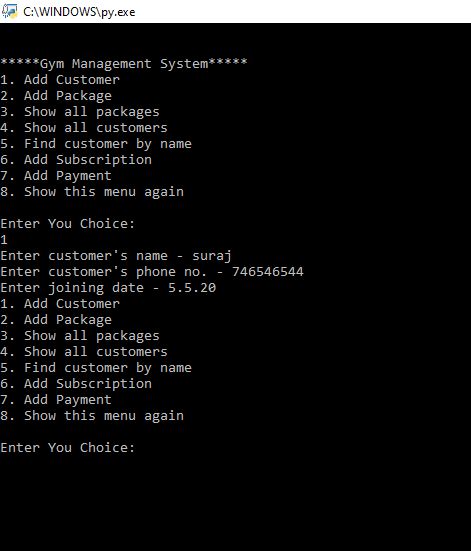Click the C:\WINDOWS\py.exe window title text
Viewport: 471px width, 551px height.
click(x=79, y=12)
